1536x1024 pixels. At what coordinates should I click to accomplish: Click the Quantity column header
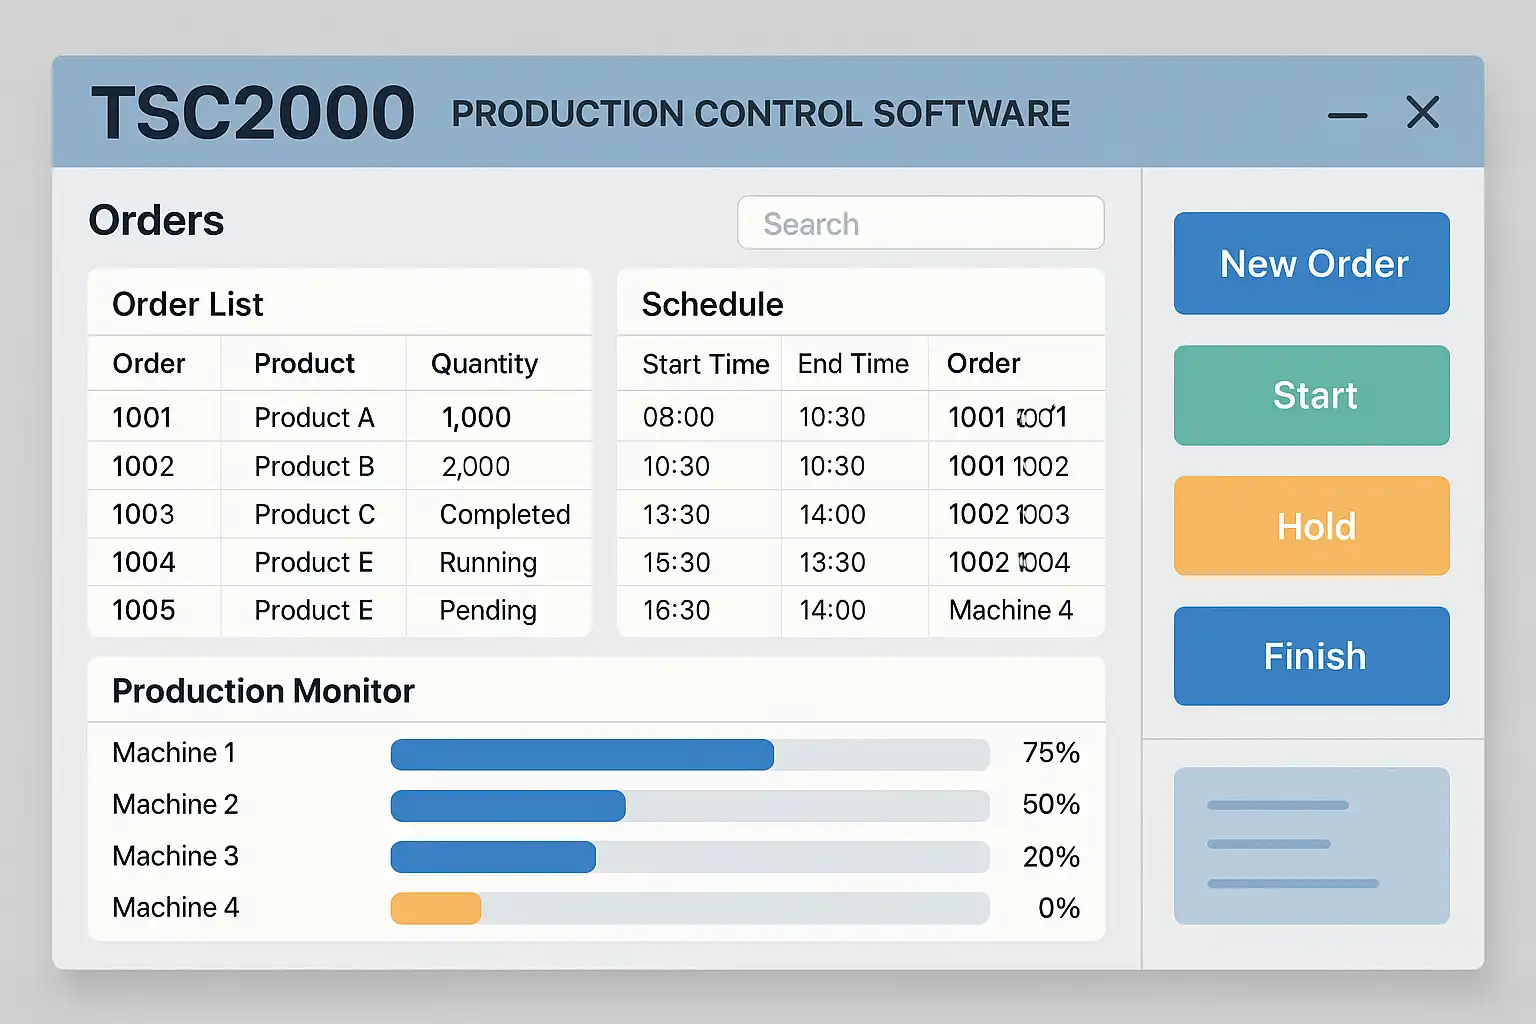(x=484, y=364)
